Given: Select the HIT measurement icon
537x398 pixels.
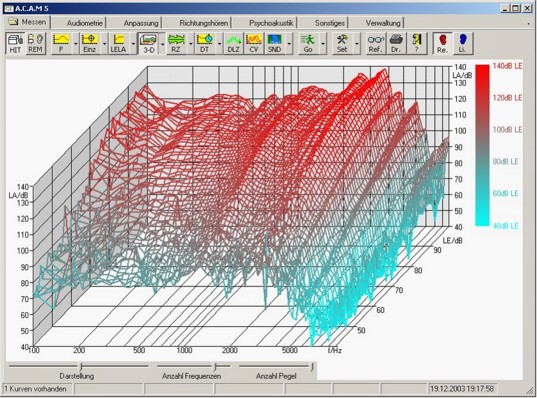Looking at the screenshot, I should (x=15, y=43).
